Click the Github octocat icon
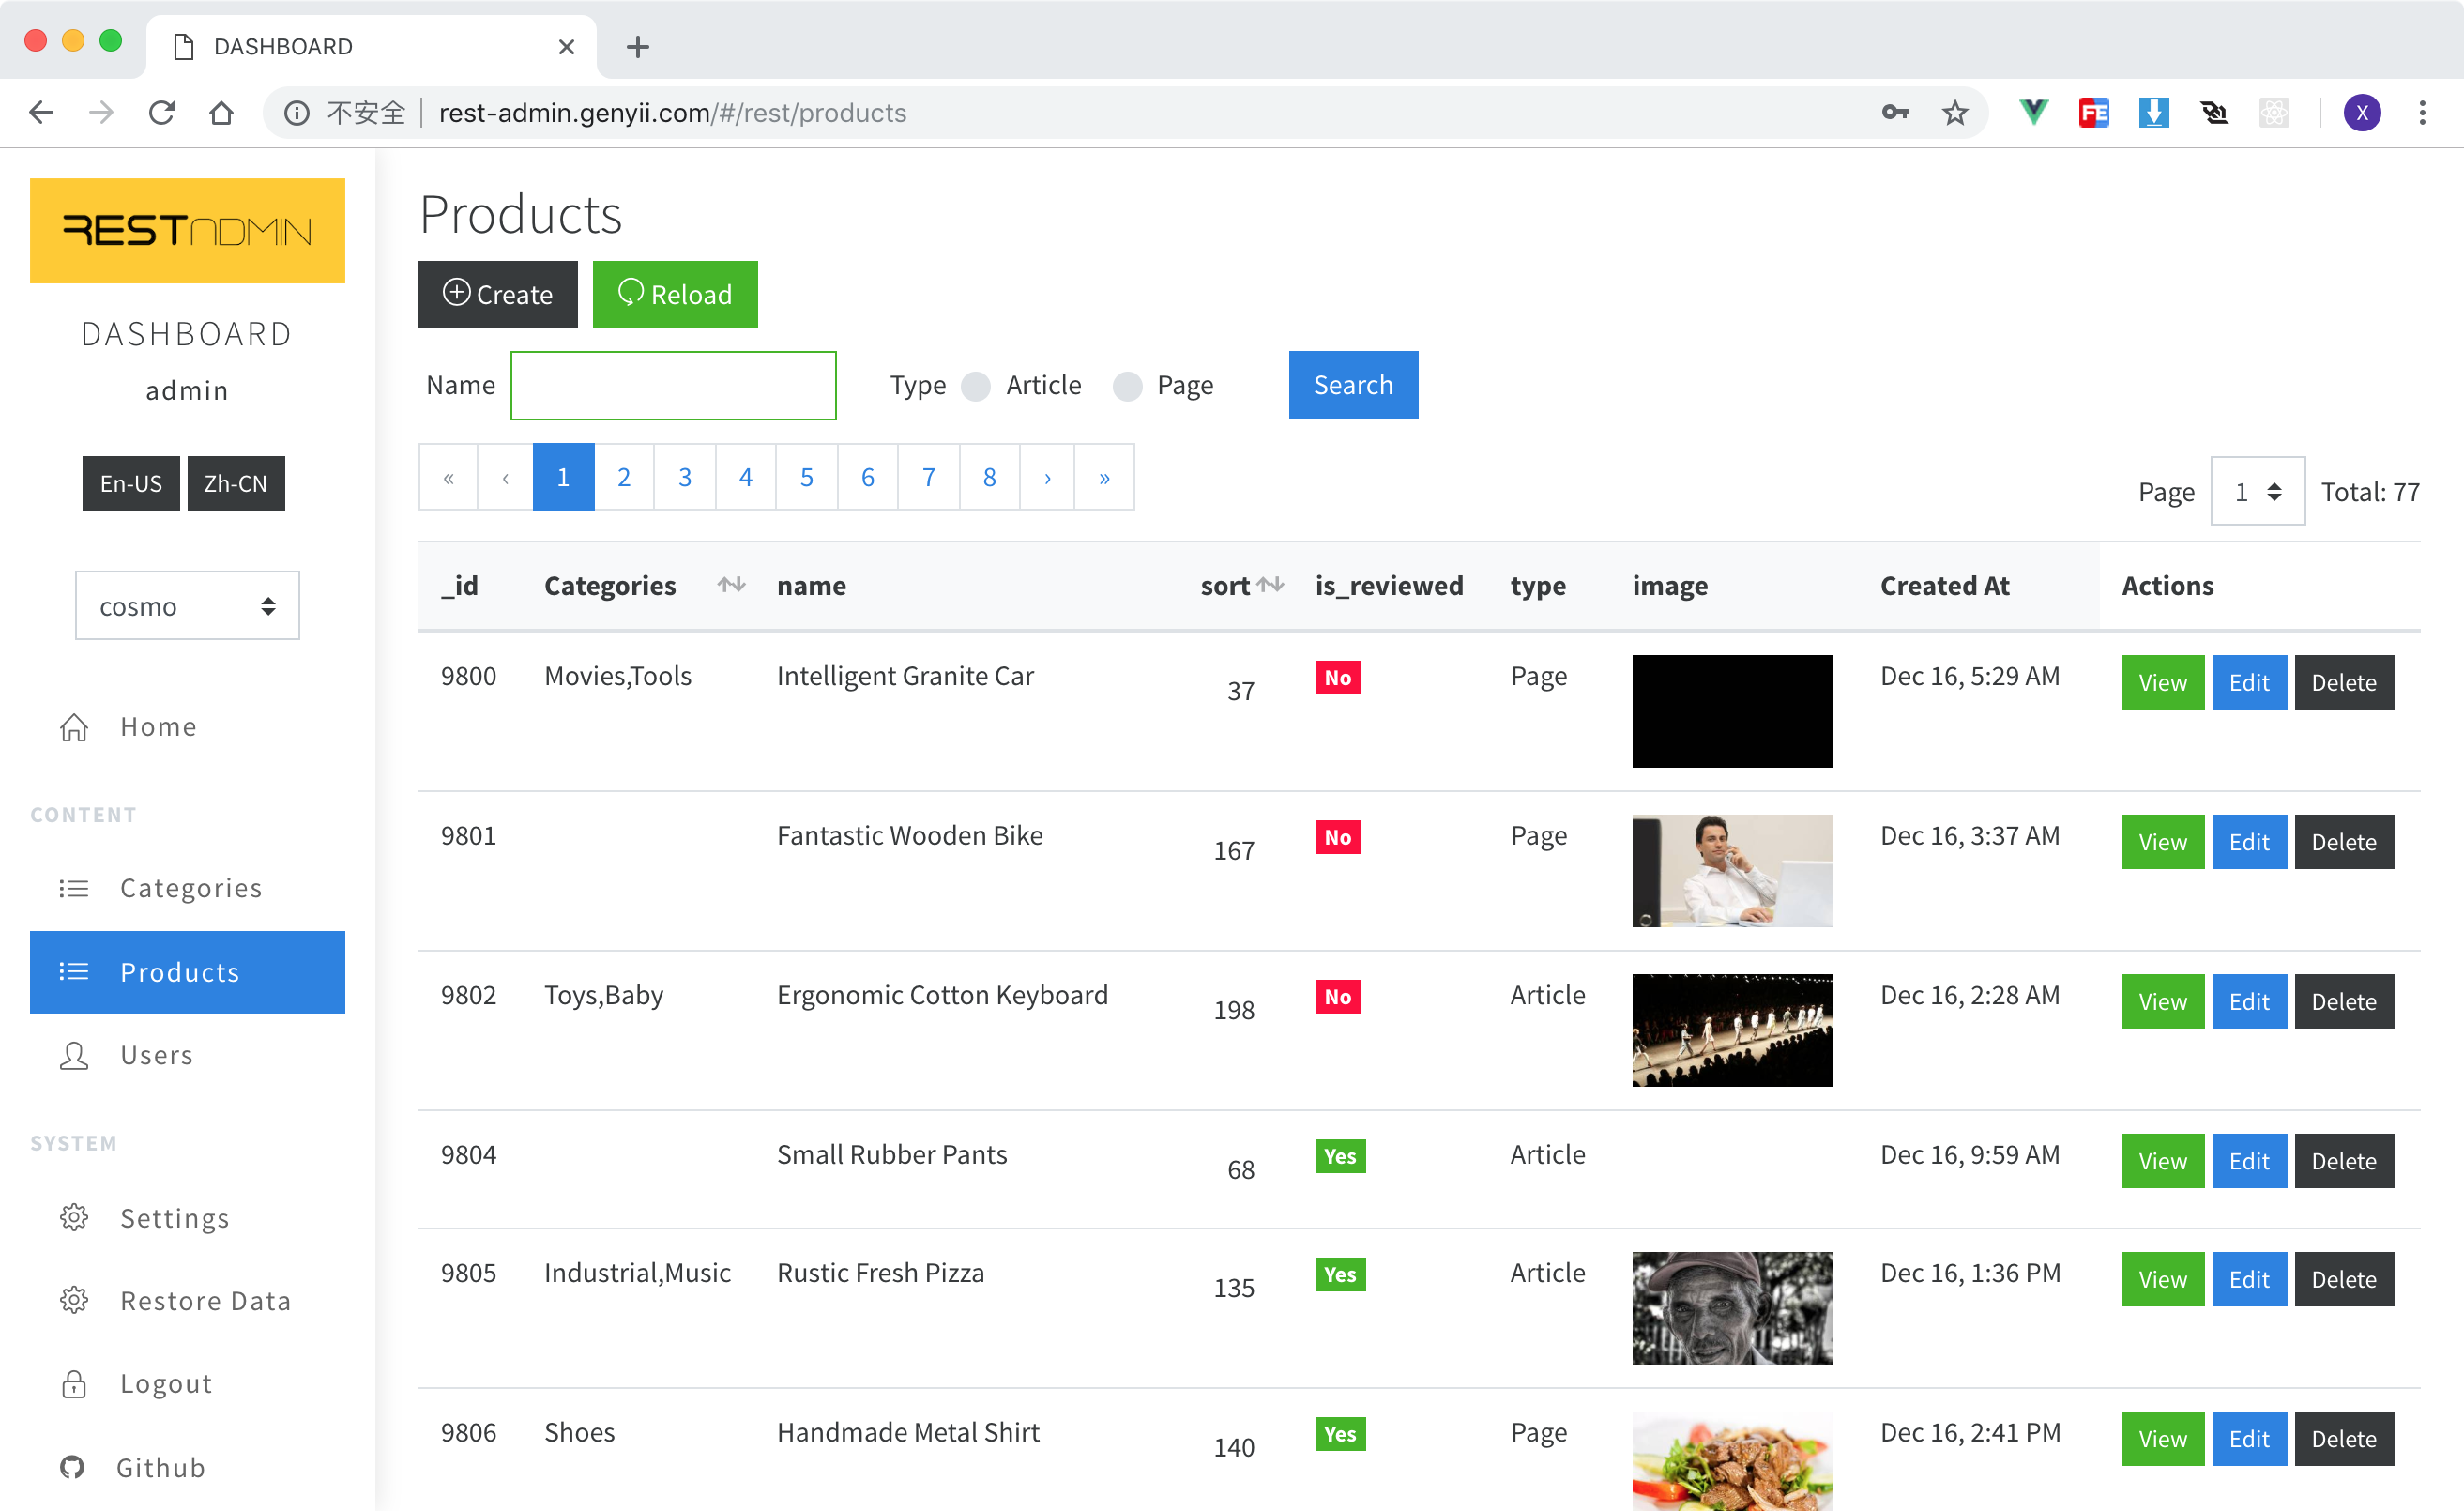 pos(72,1467)
